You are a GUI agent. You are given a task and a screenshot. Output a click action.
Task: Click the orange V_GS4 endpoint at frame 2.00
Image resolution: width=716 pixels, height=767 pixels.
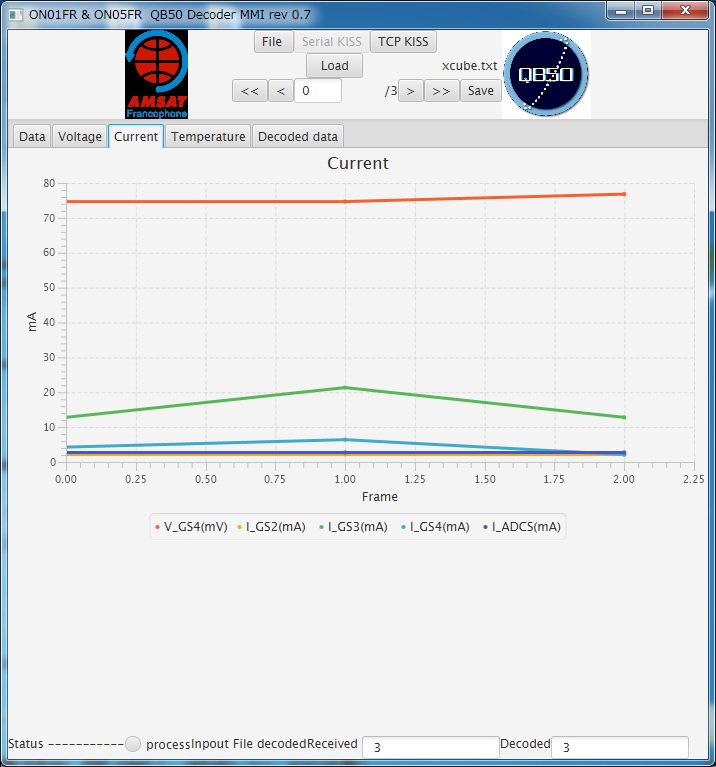click(624, 194)
